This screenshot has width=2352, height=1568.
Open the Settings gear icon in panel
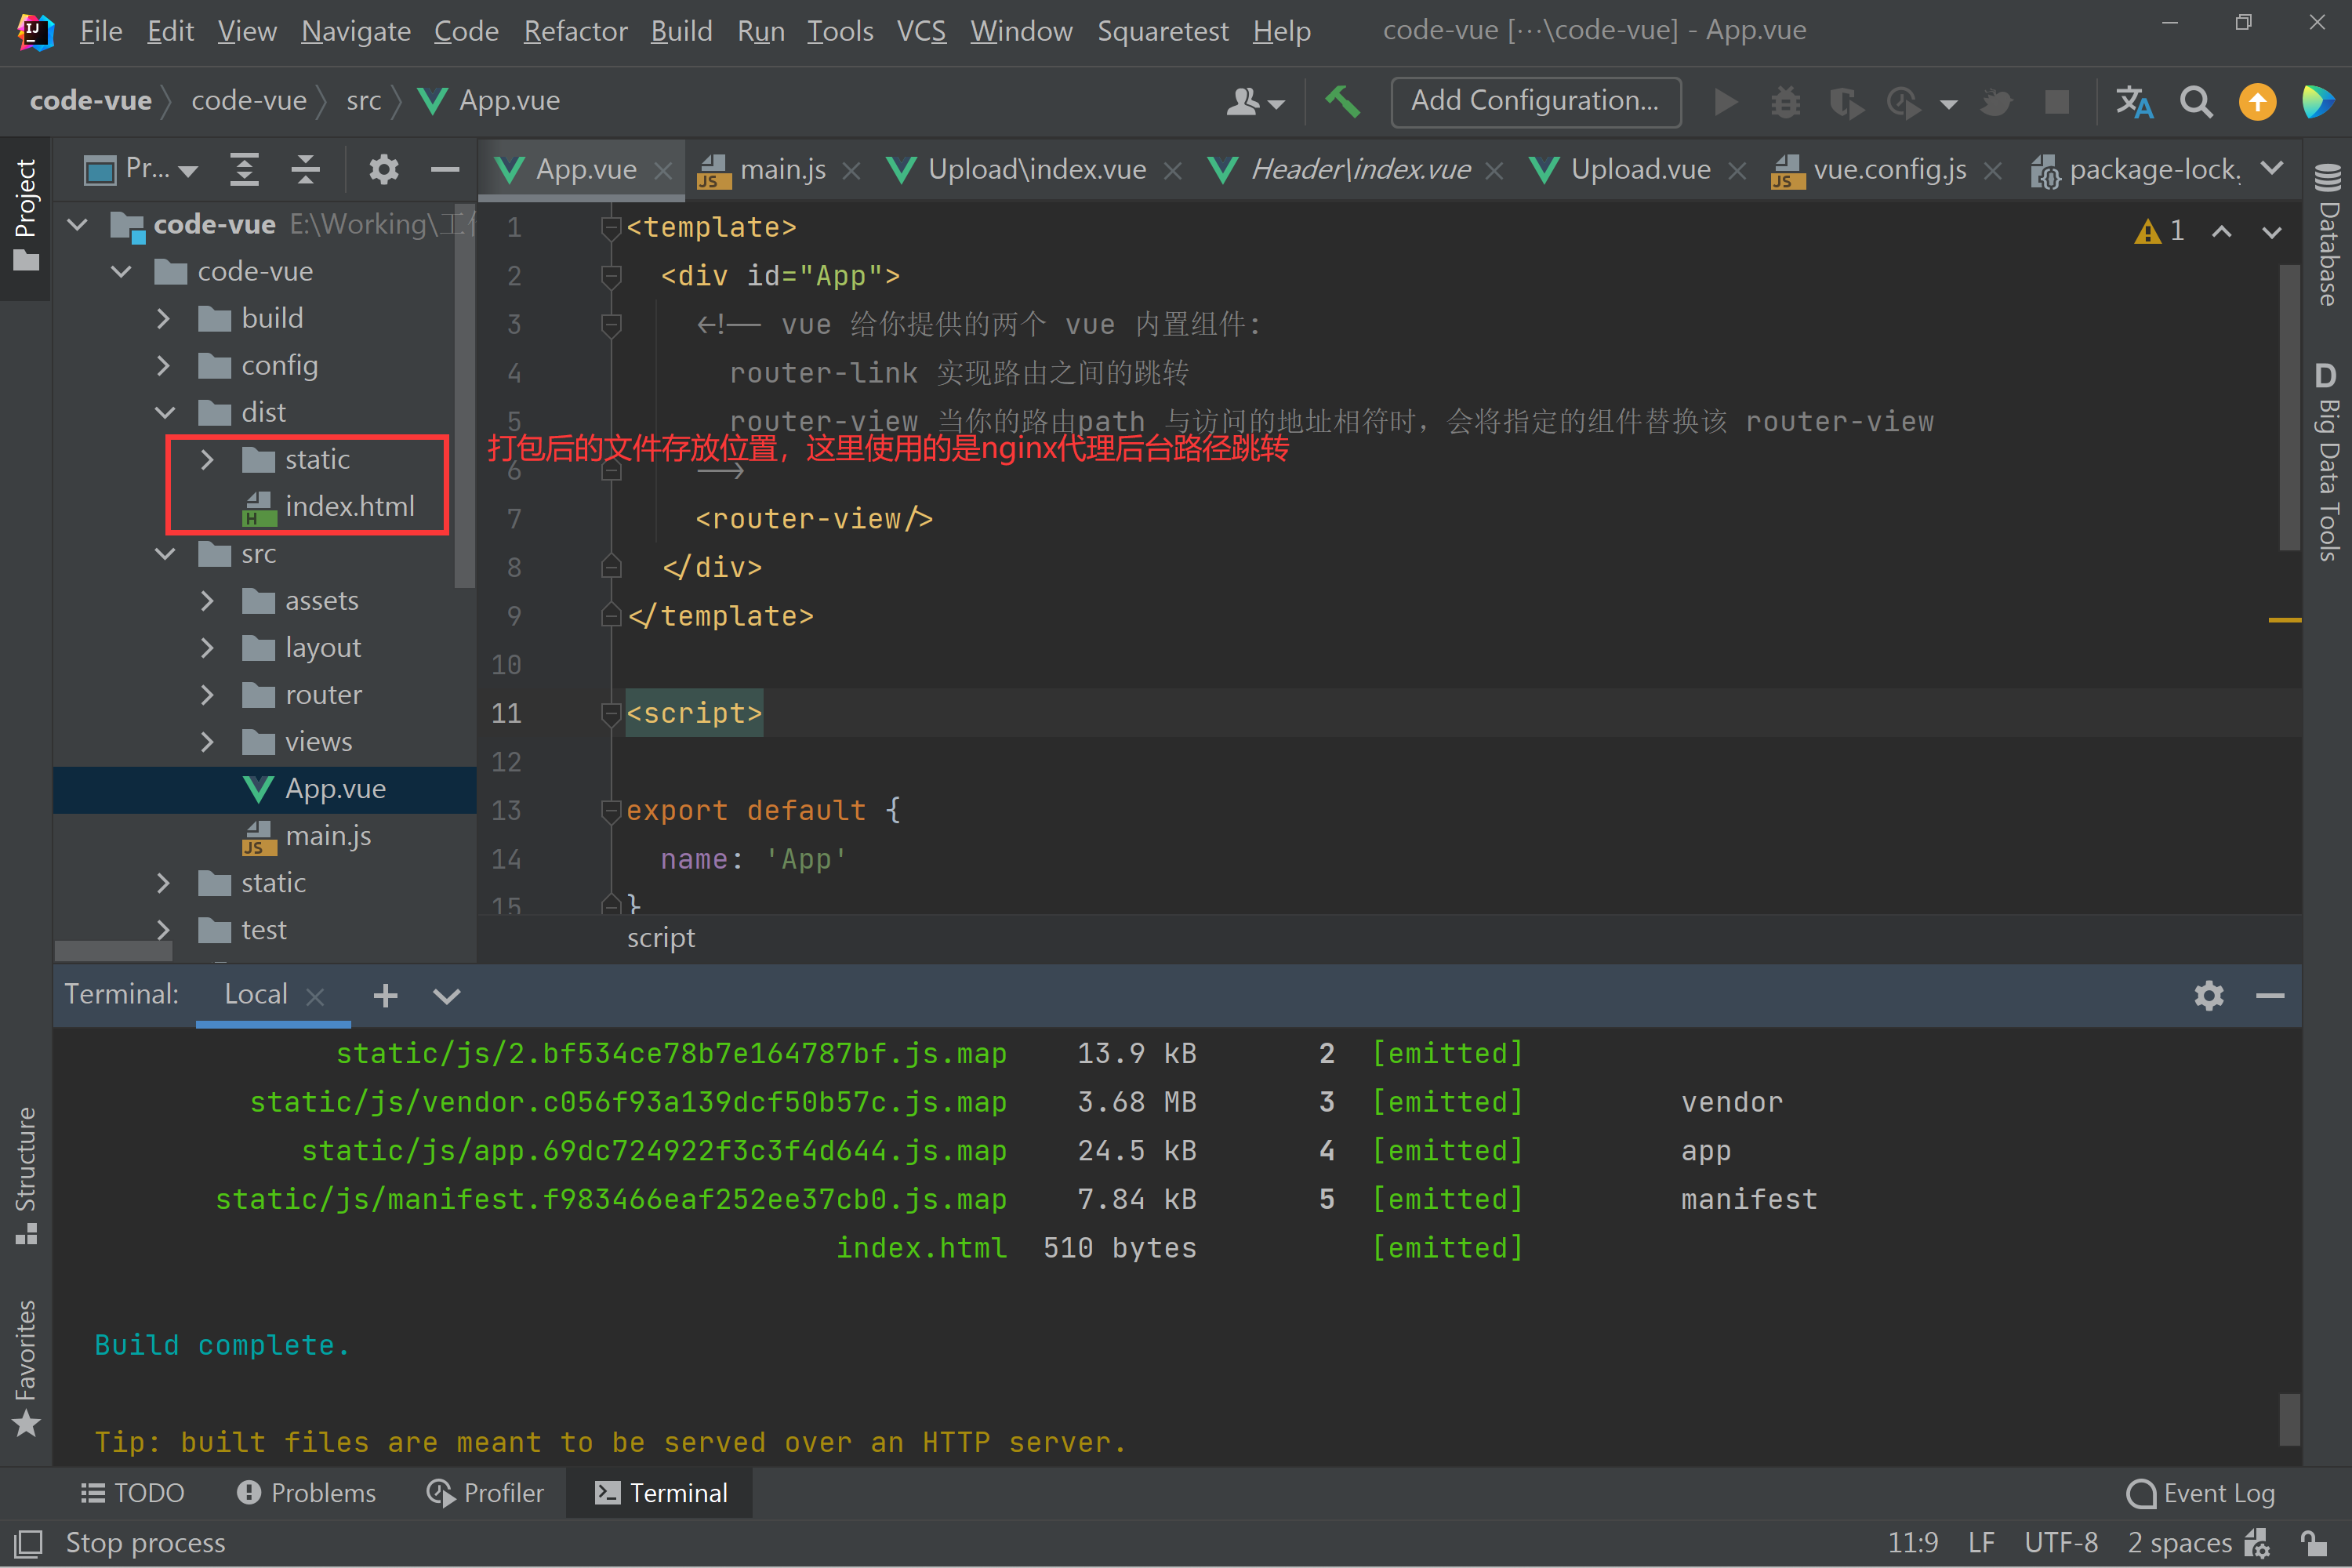(2209, 994)
